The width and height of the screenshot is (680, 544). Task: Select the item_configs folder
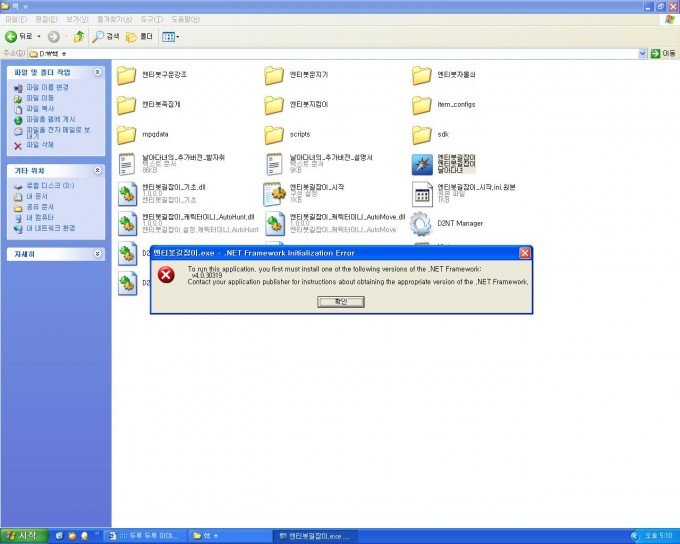point(443,105)
